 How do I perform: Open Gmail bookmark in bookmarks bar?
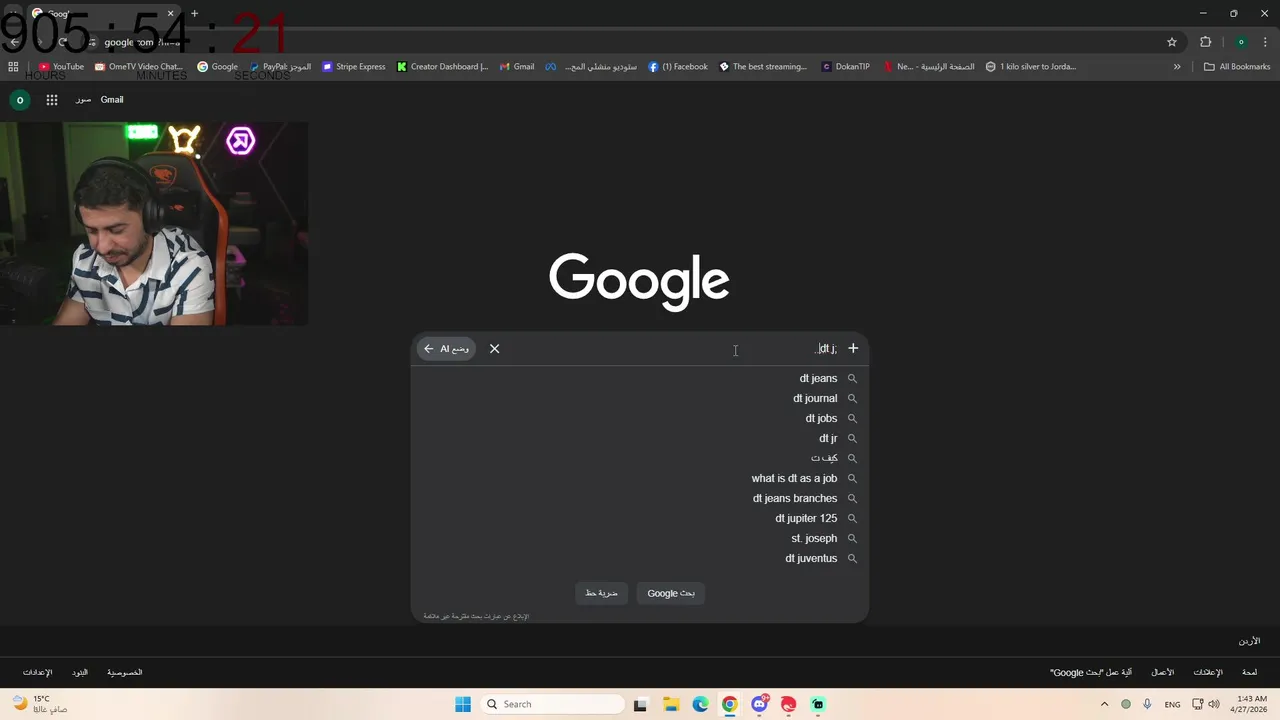tap(517, 67)
